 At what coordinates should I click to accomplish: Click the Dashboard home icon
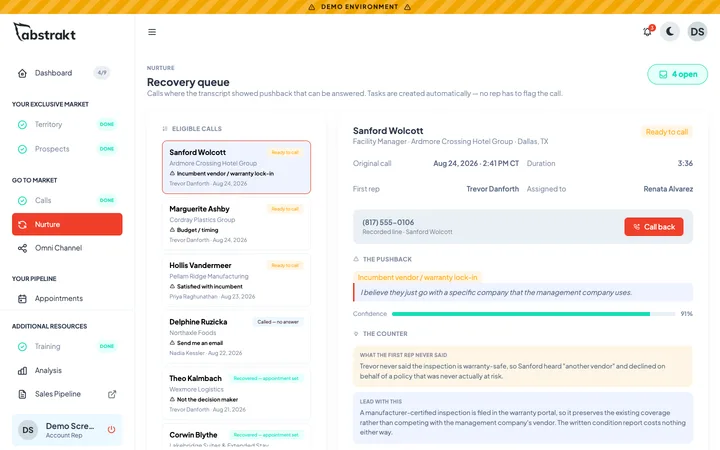coord(22,73)
